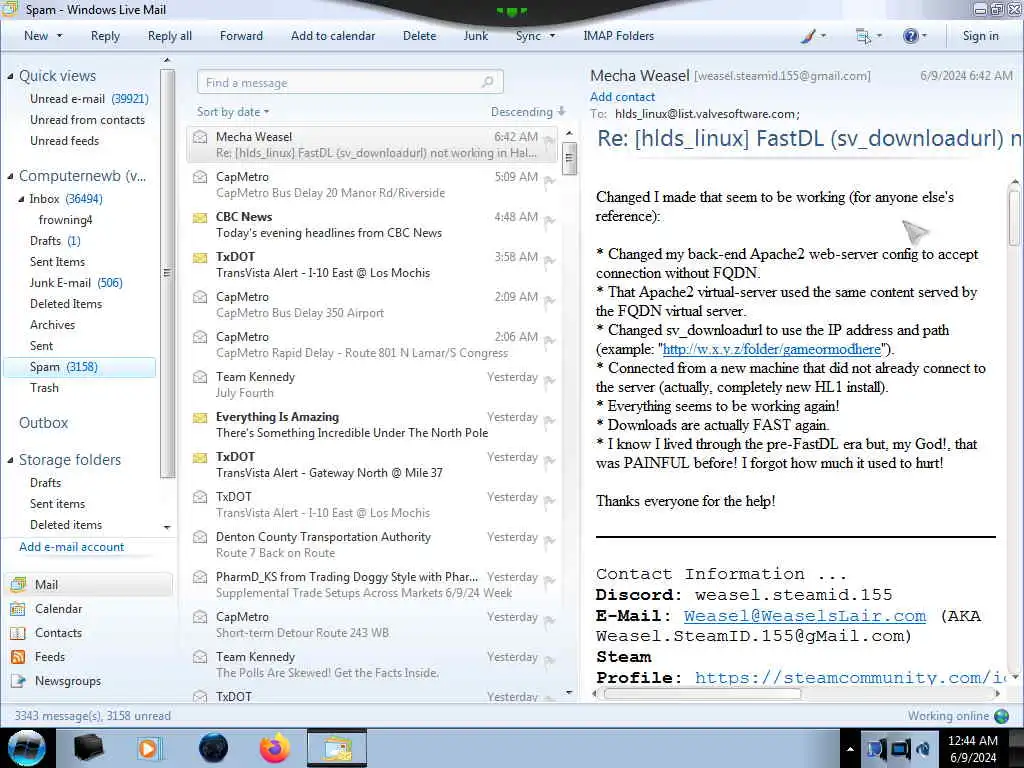Click the volume icon in system tray
The height and width of the screenshot is (768, 1024).
point(924,749)
